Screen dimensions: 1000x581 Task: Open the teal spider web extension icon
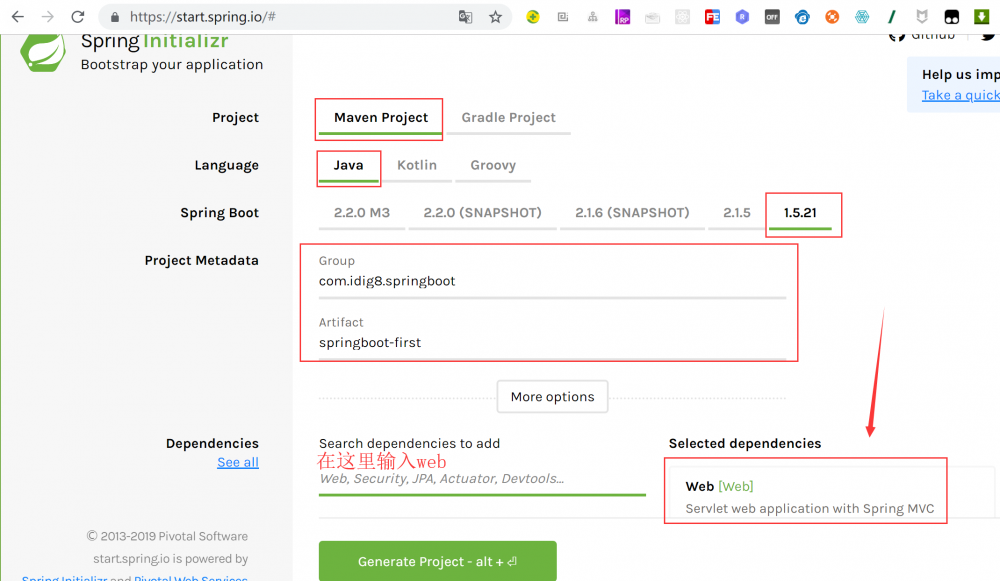click(862, 17)
